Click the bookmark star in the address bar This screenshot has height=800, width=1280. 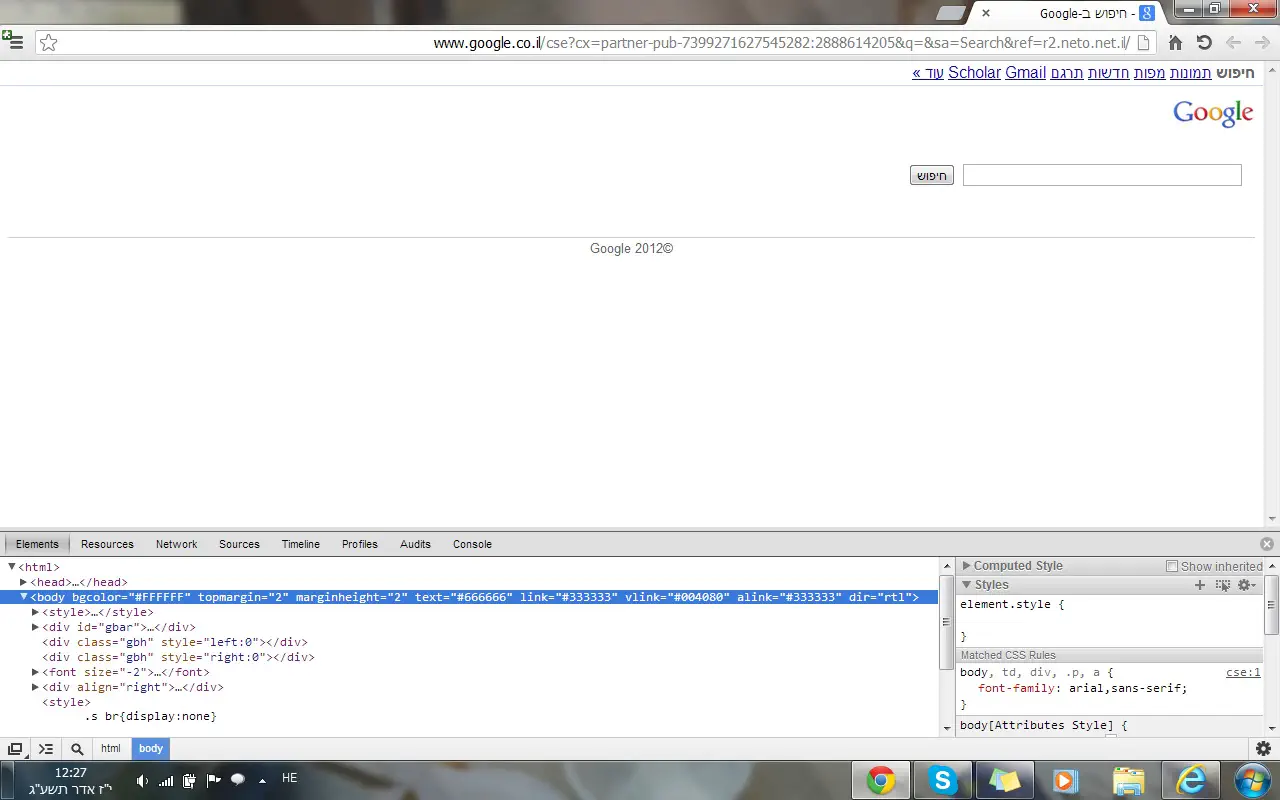(48, 43)
